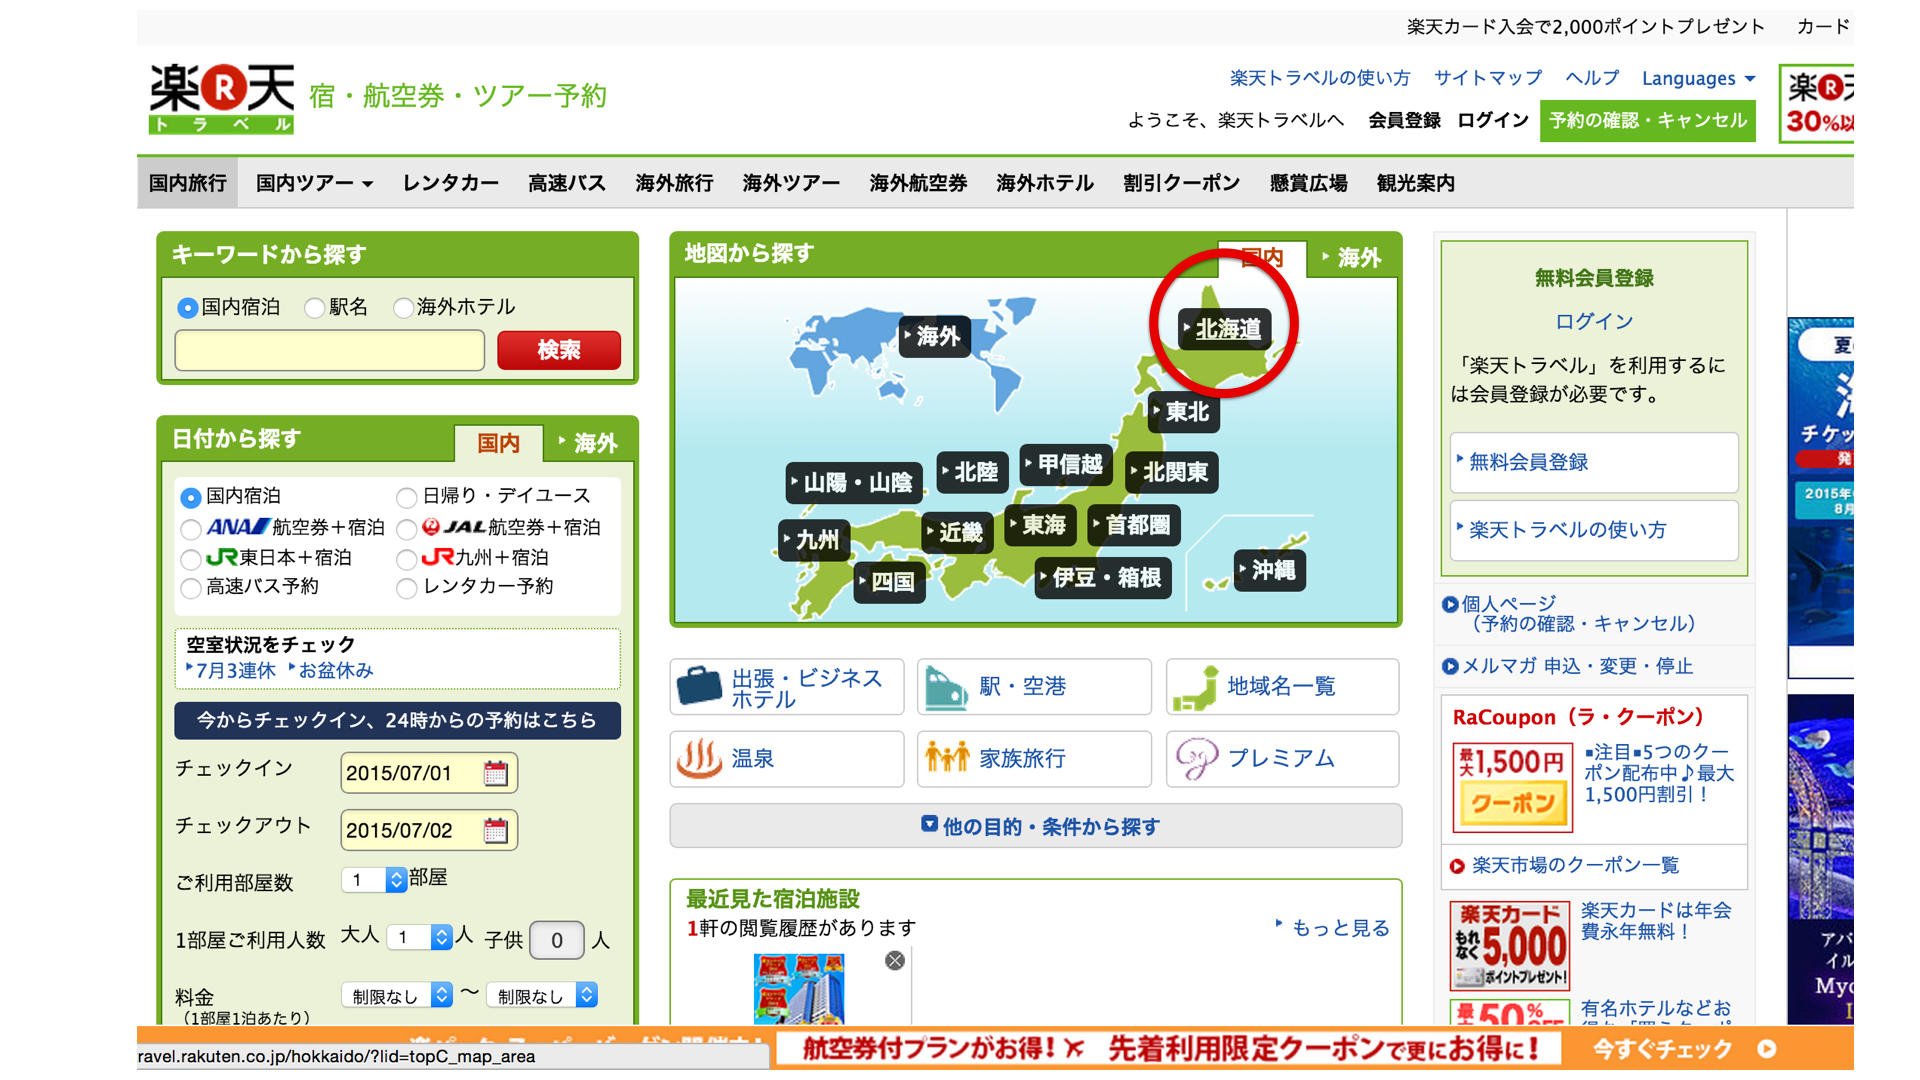Open 高速バス navigation item
Viewport: 1920px width, 1080px height.
point(567,183)
